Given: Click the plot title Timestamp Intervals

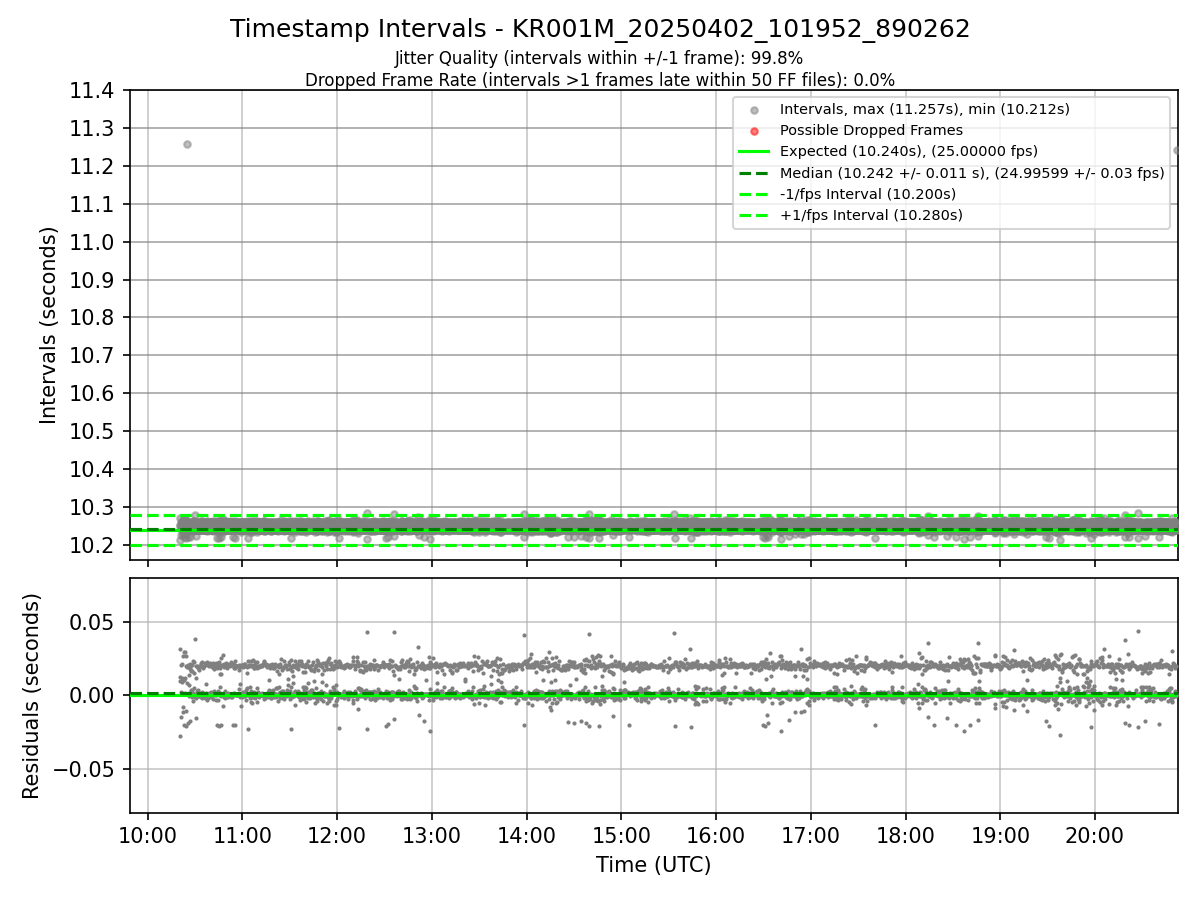Looking at the screenshot, I should (x=600, y=29).
